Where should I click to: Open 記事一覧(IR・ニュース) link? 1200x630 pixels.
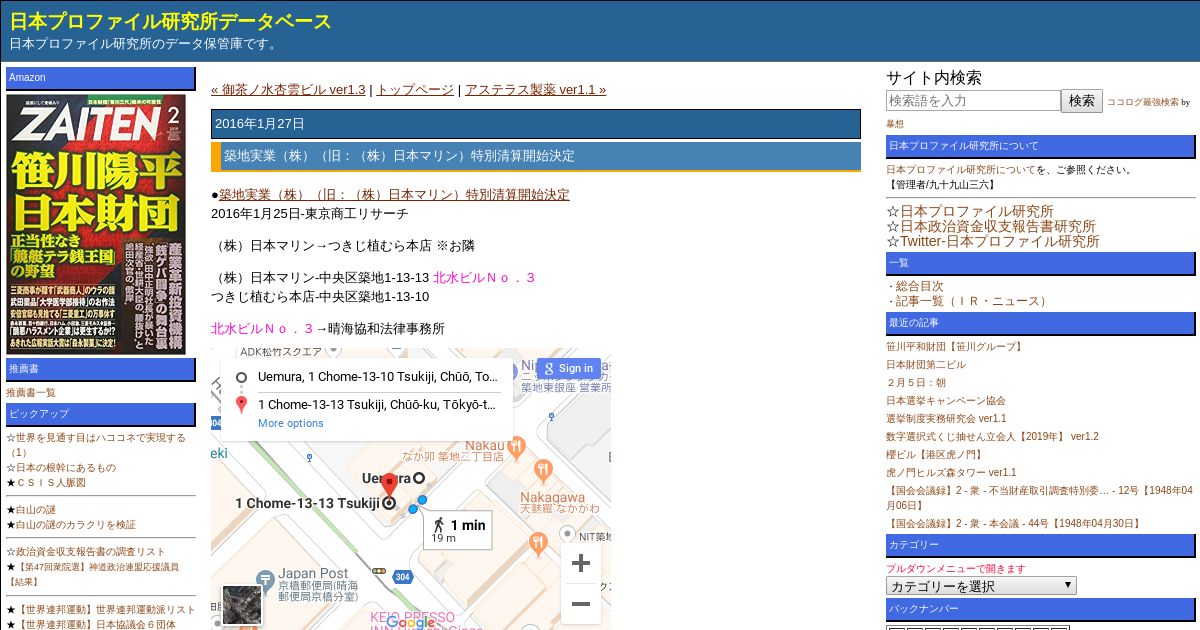(973, 301)
